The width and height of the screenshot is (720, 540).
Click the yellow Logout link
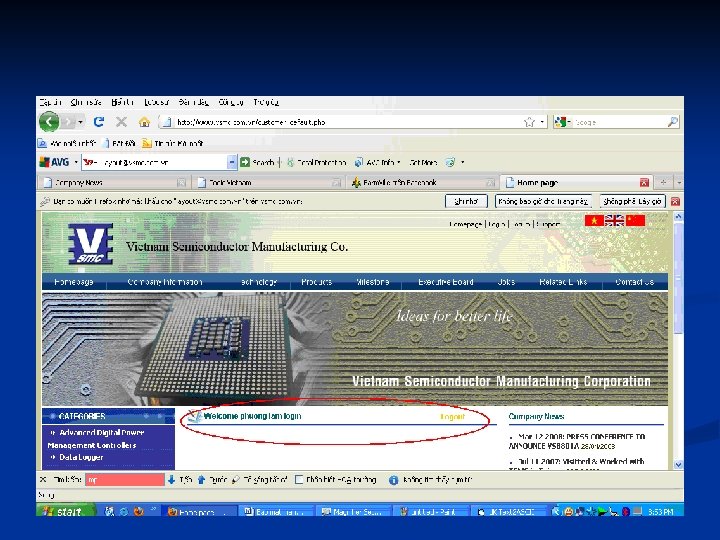coord(452,416)
